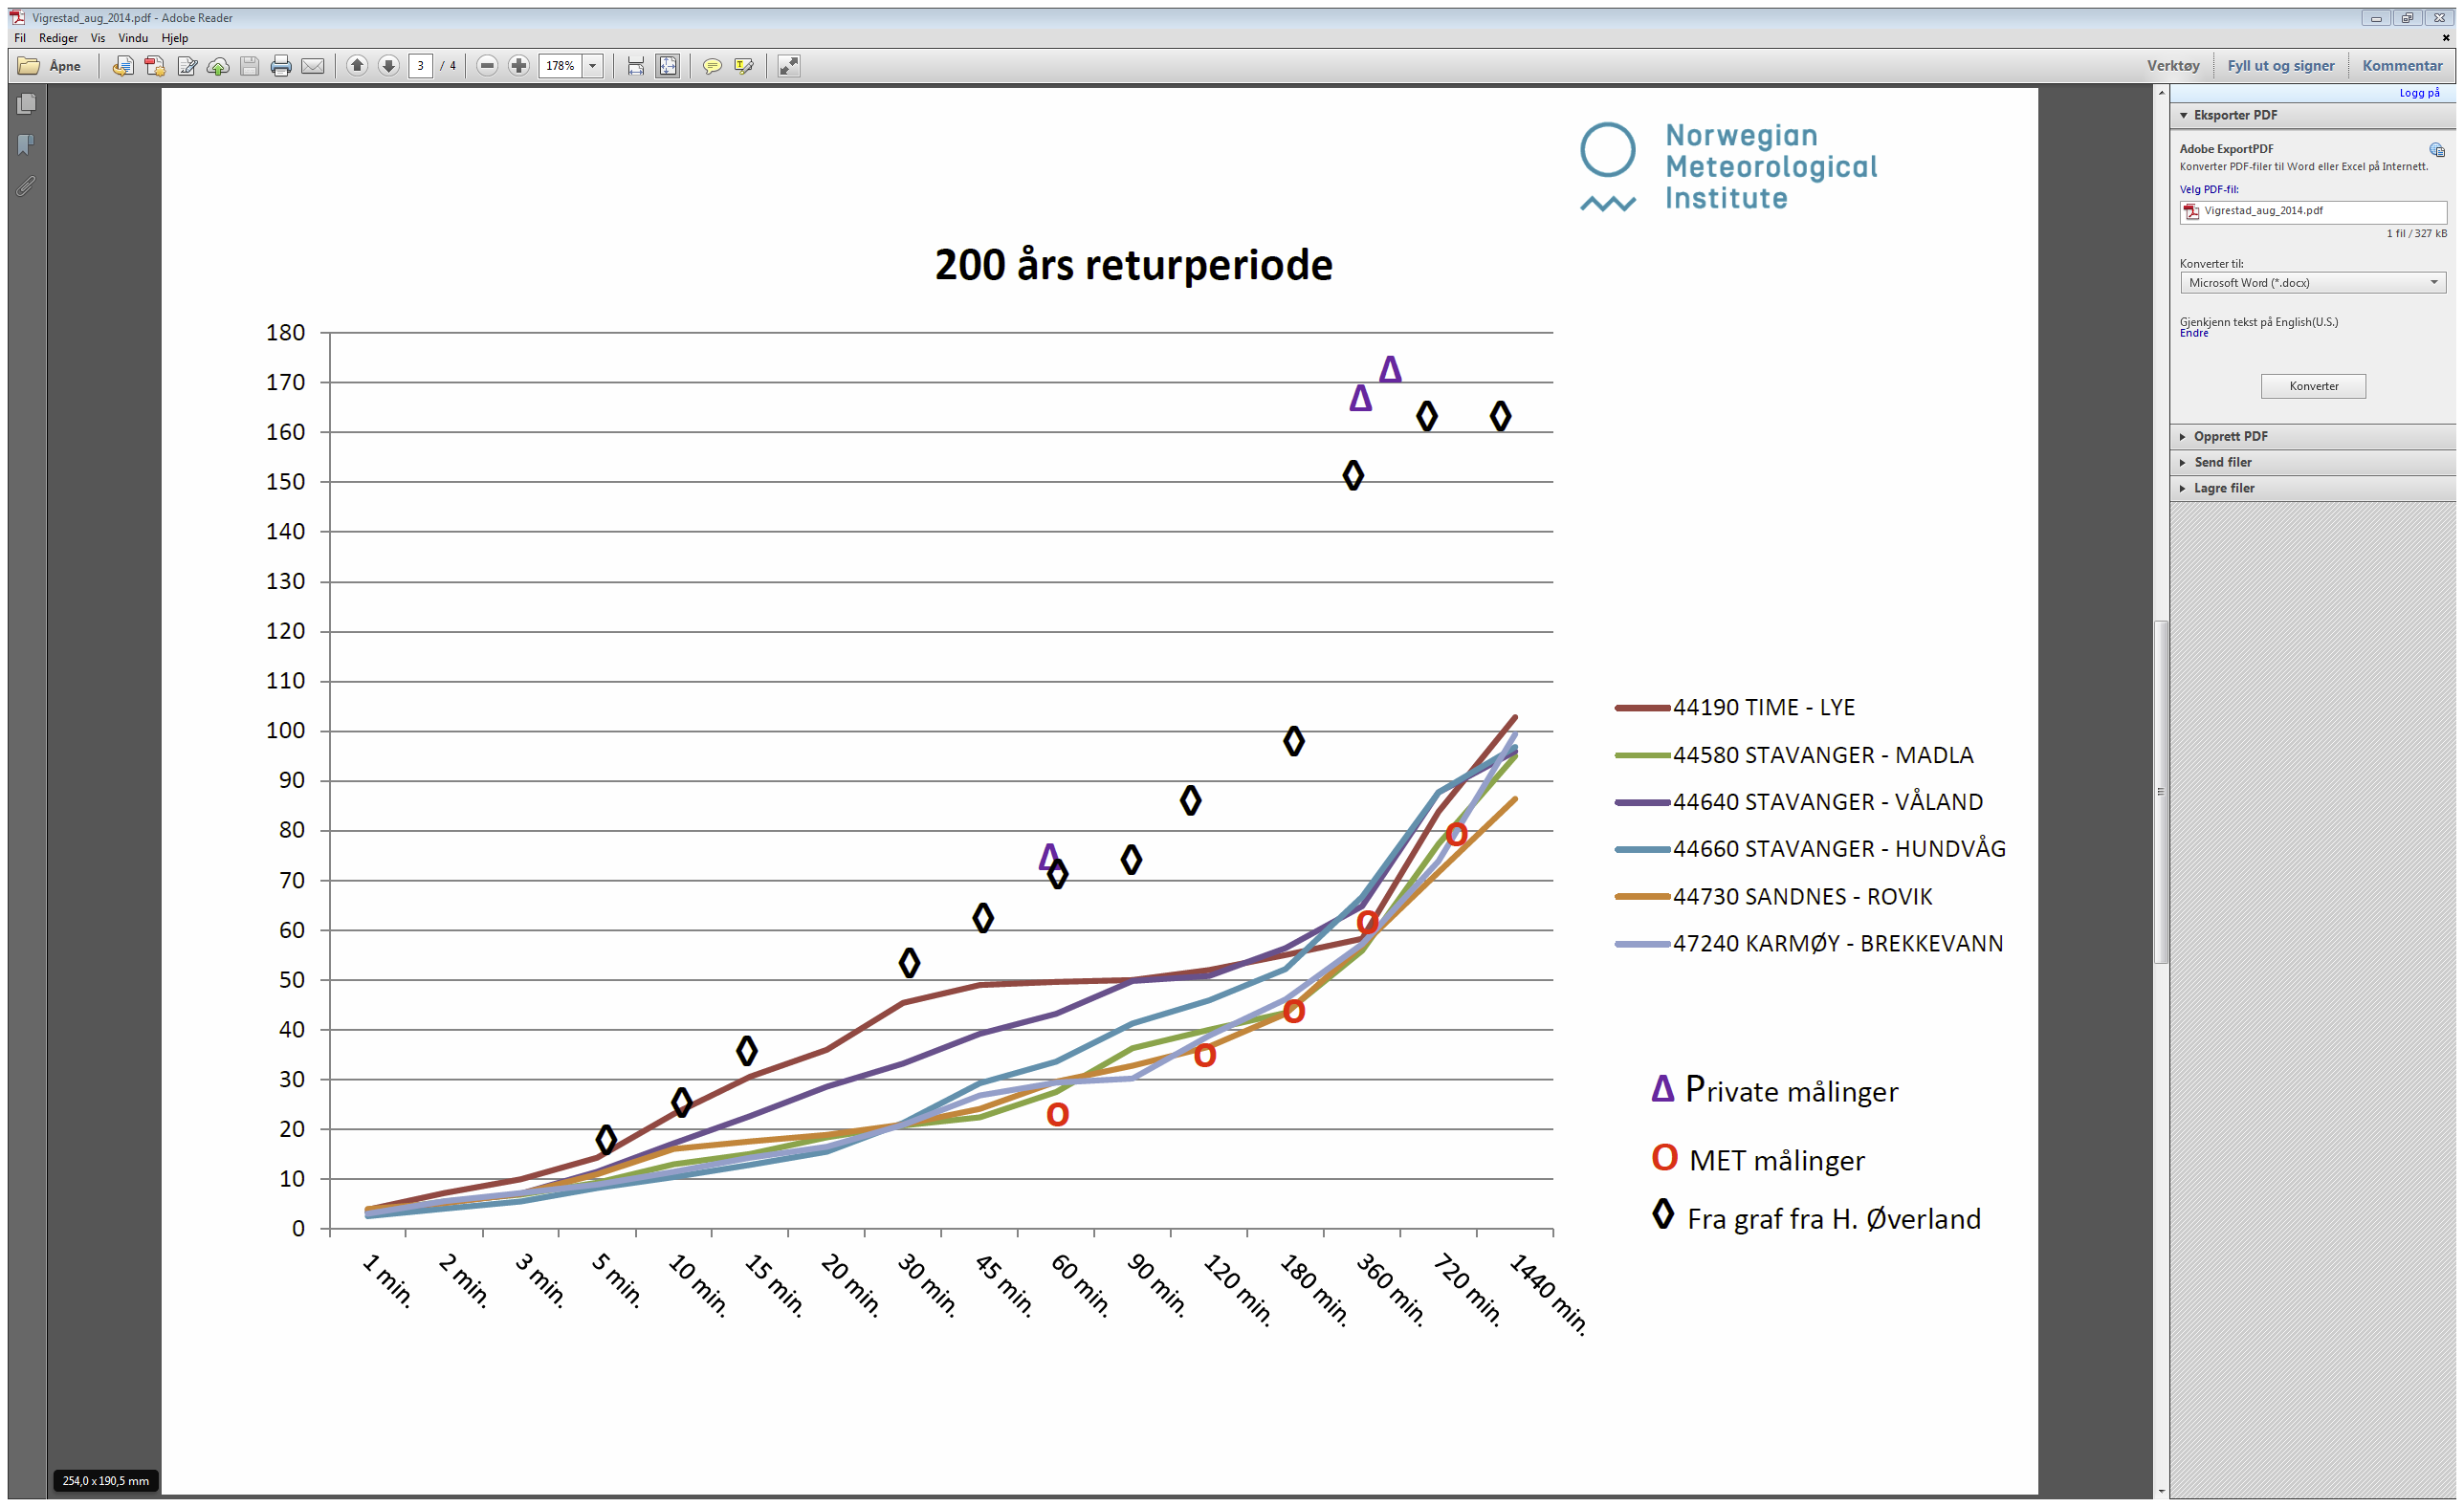
Task: Click the Save floppy disk icon
Action: pos(250,66)
